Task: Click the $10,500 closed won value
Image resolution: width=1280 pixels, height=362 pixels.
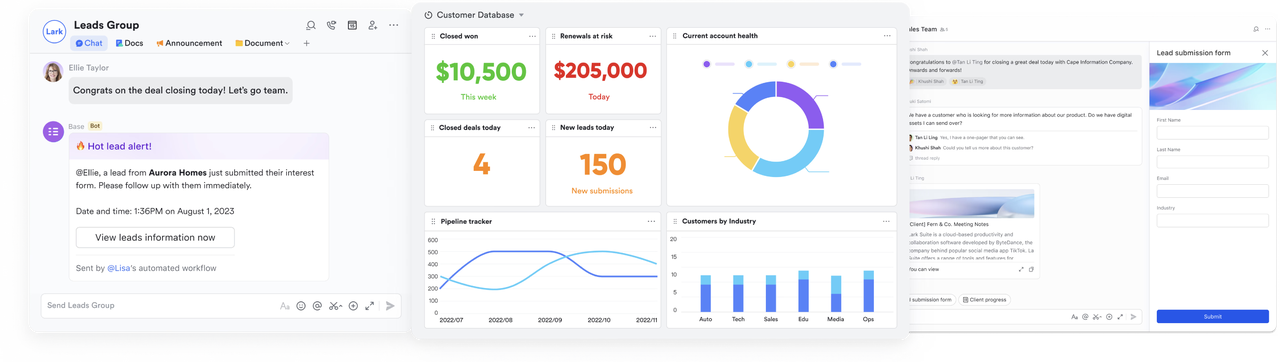Action: pos(481,72)
